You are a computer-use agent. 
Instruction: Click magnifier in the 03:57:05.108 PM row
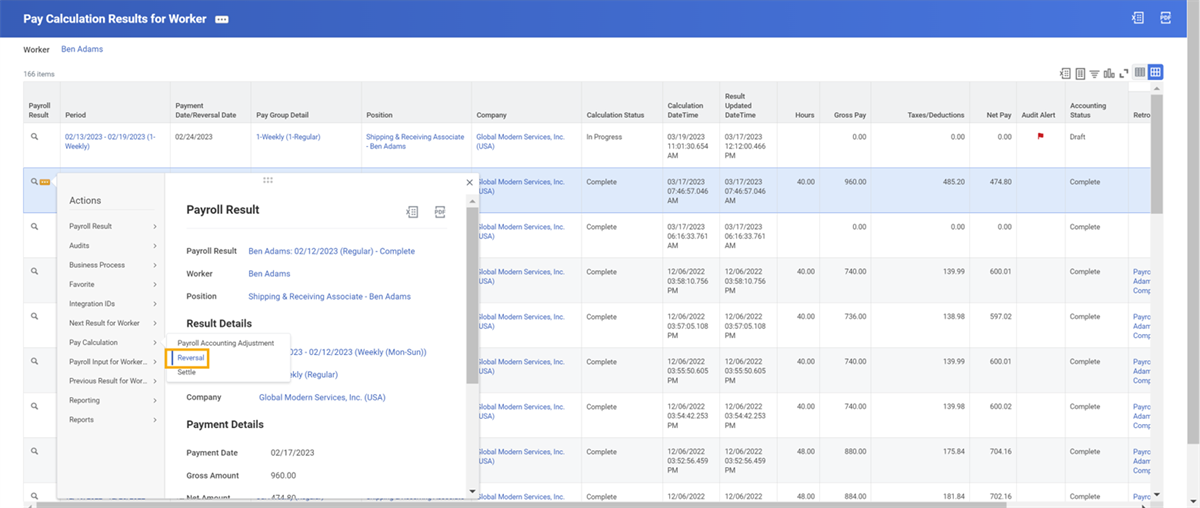[x=34, y=317]
